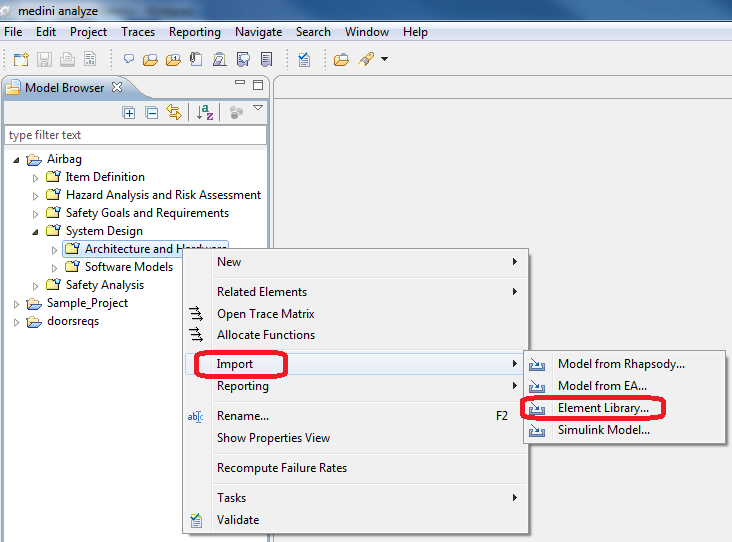
Task: Toggle Link with Editor in Model Browser
Action: (x=174, y=113)
